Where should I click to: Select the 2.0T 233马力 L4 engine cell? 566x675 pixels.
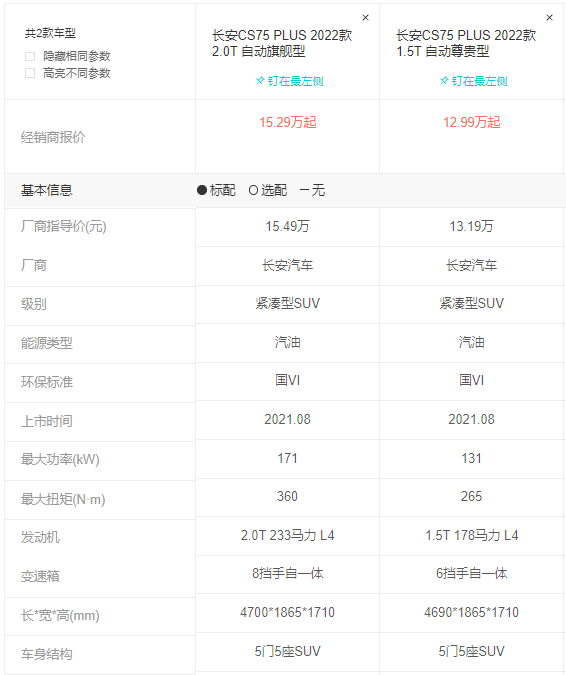click(x=288, y=536)
